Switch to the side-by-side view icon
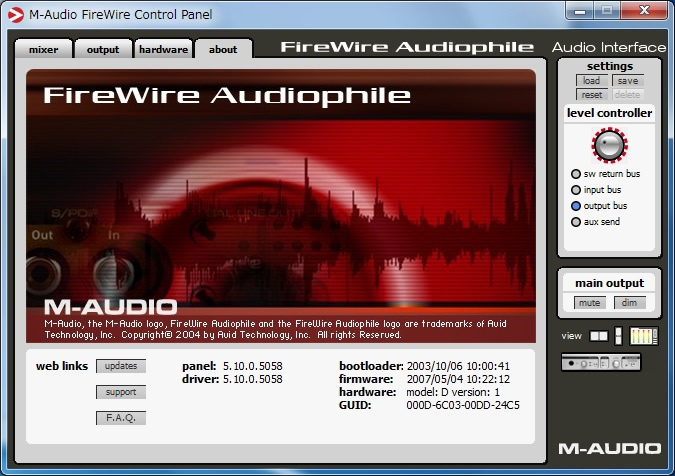The height and width of the screenshot is (476, 675). [x=598, y=336]
